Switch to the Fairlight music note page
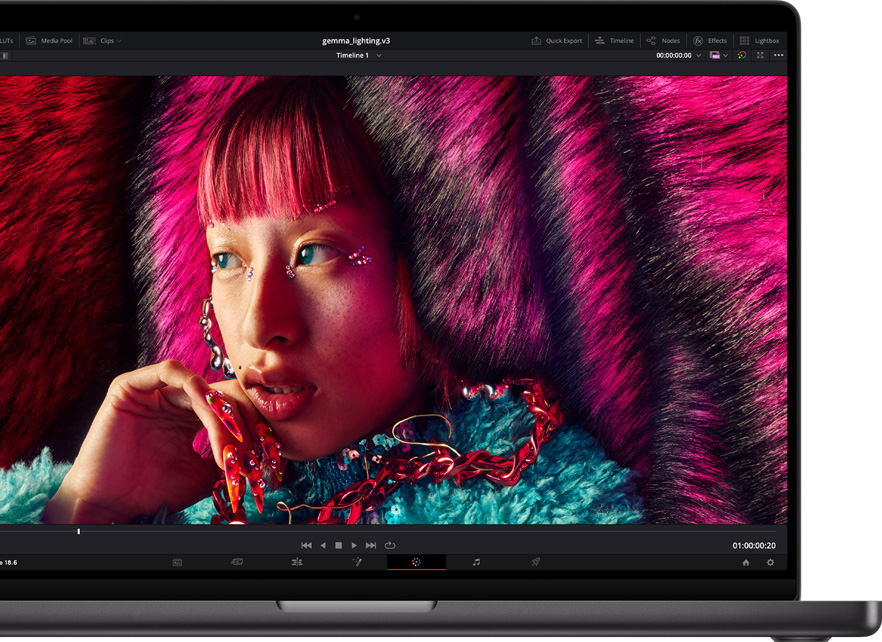Screen dimensions: 882x642 [x=476, y=562]
